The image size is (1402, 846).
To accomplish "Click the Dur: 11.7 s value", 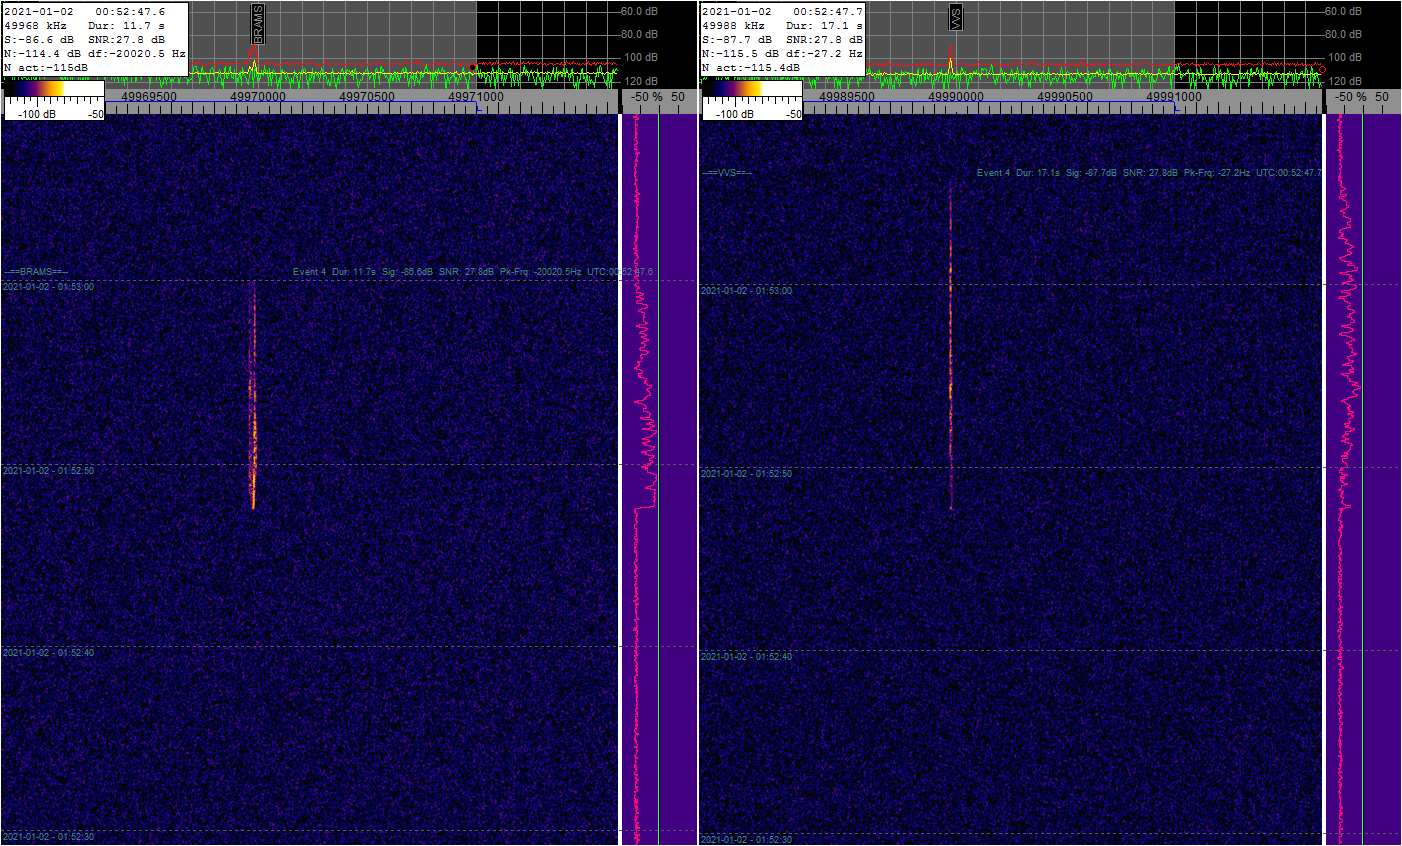I will coord(127,26).
